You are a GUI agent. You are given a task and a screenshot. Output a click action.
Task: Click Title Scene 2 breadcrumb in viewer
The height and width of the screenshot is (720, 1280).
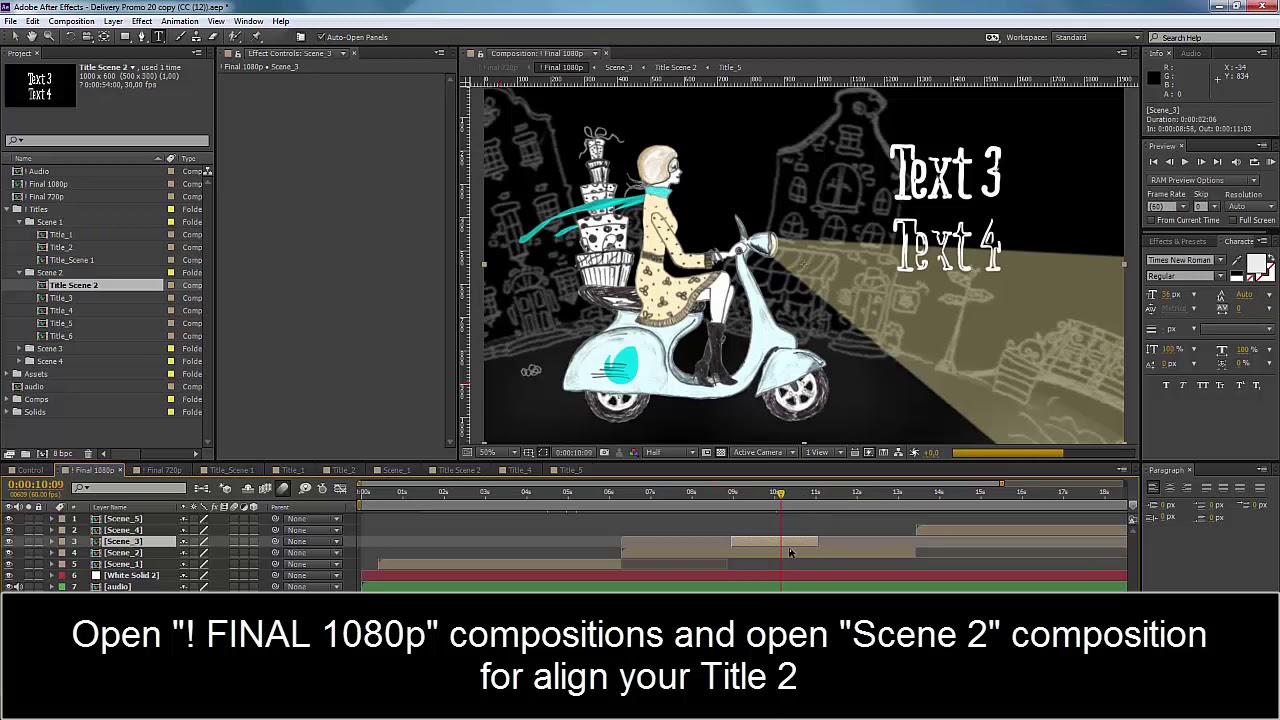point(675,67)
